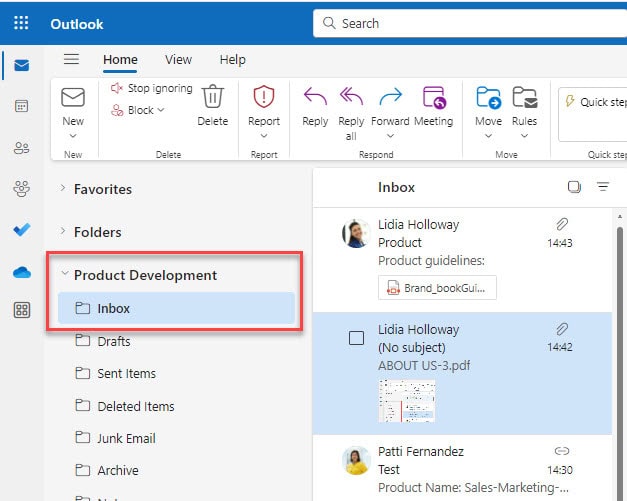Open the To Do checkmark app
Image resolution: width=627 pixels, height=501 pixels.
click(x=22, y=230)
